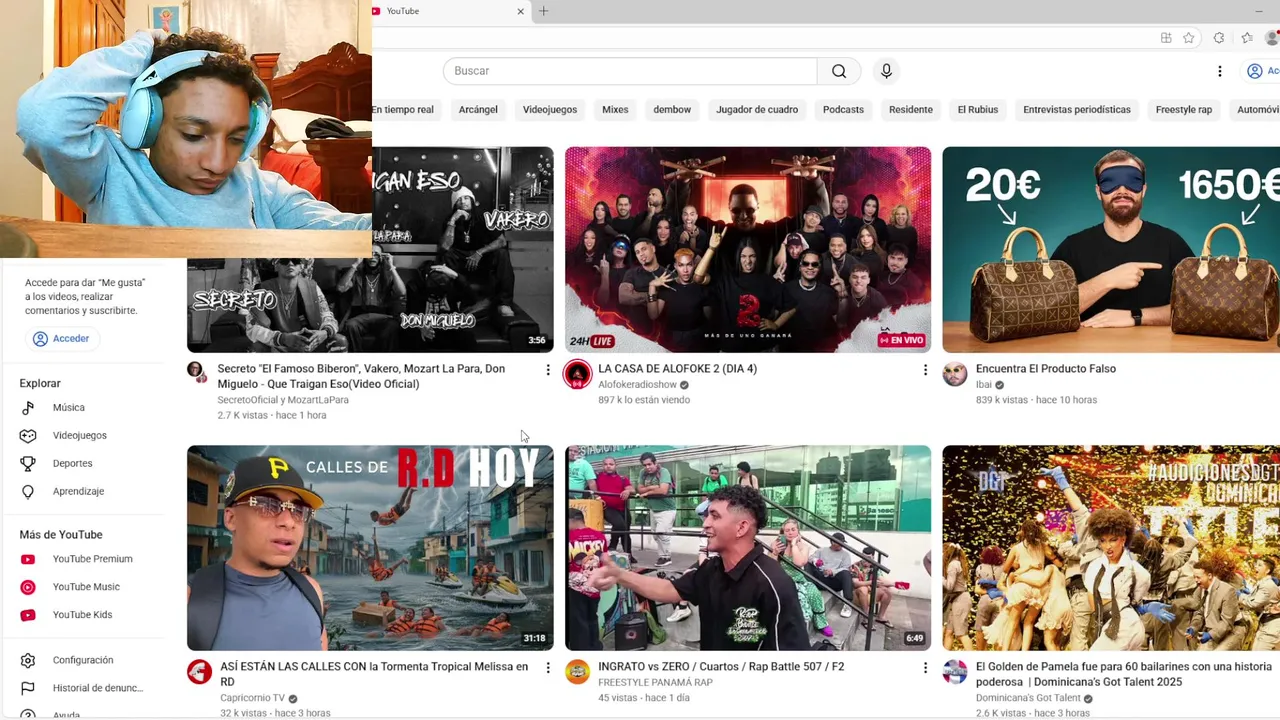Play Calles de R.D Hoy thumbnail
Screen dimensions: 1280x720
click(370, 548)
